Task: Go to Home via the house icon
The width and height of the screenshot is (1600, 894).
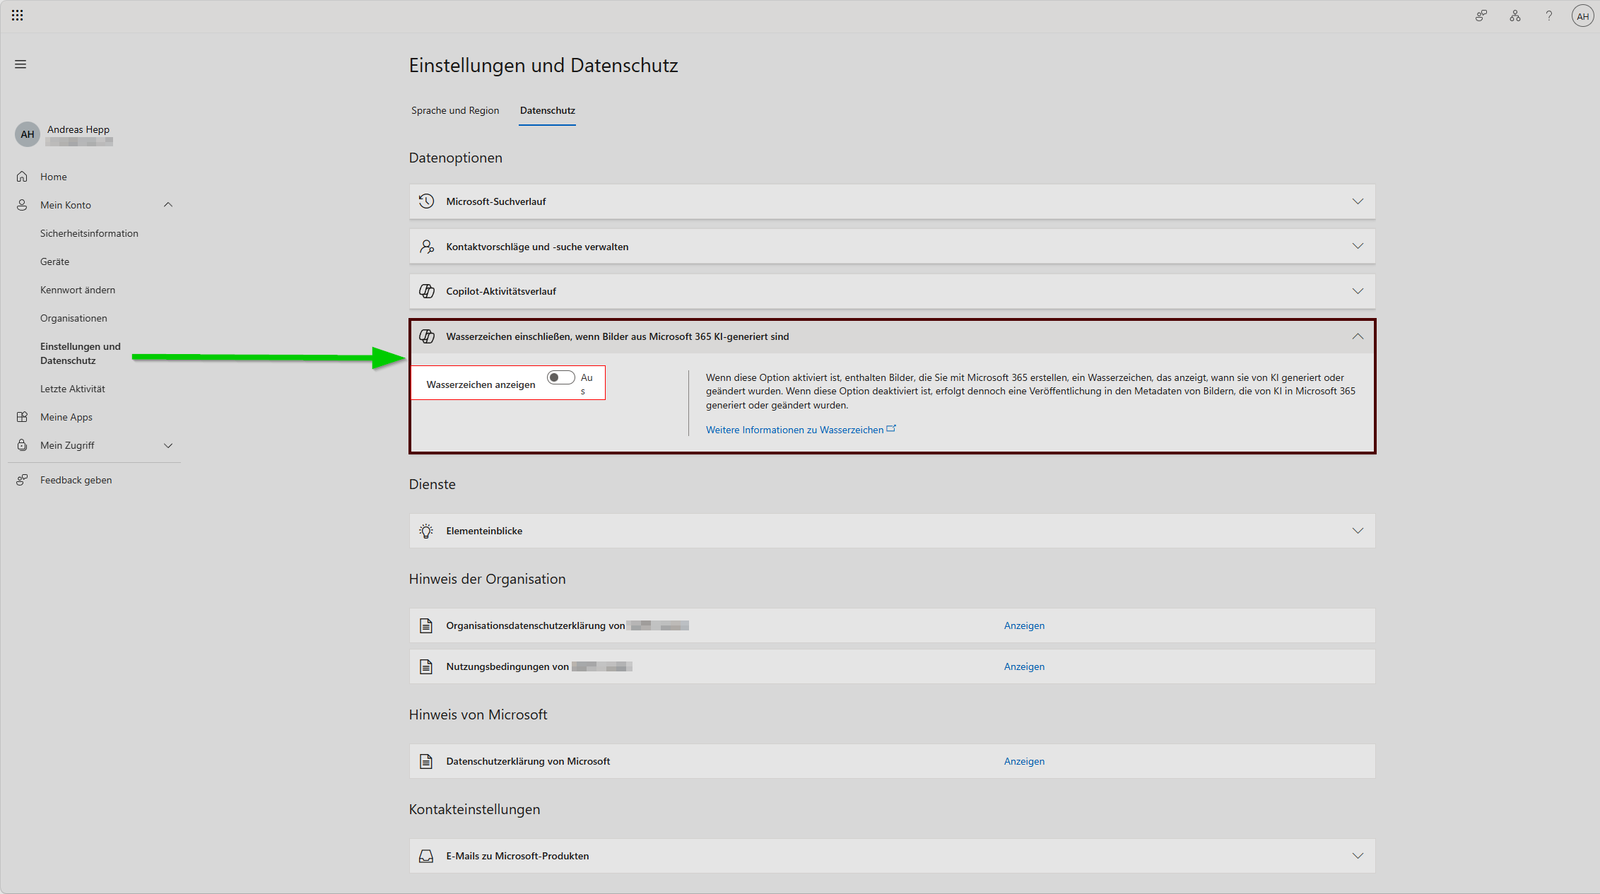Action: (22, 177)
